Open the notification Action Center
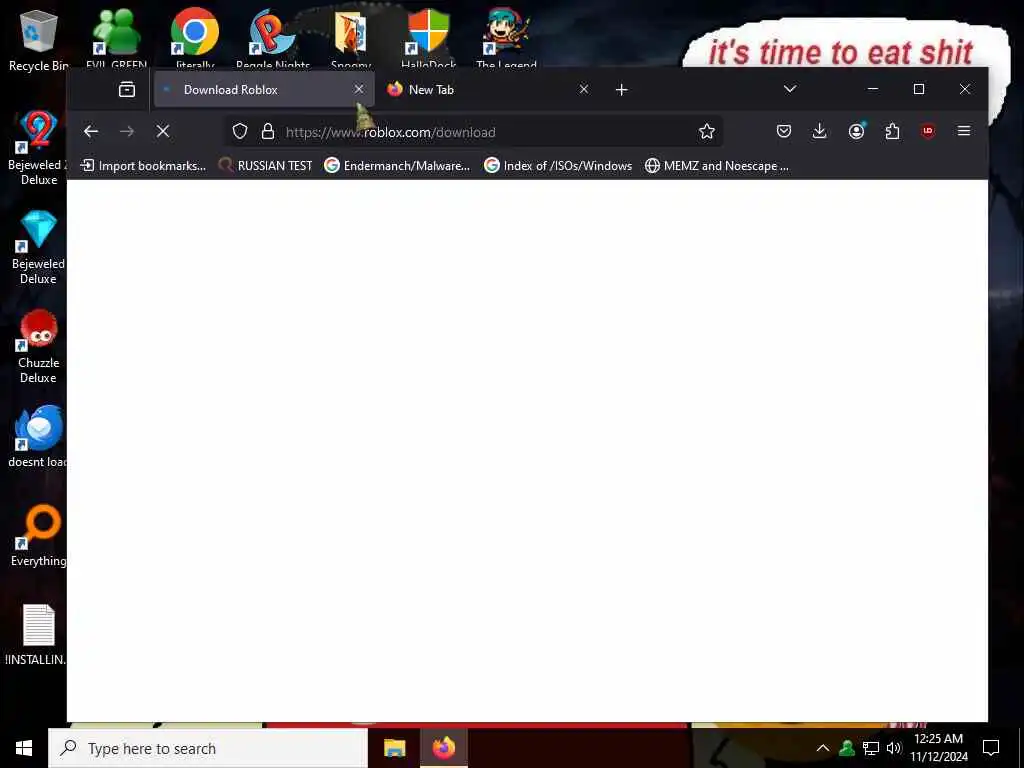The image size is (1024, 768). 991,748
